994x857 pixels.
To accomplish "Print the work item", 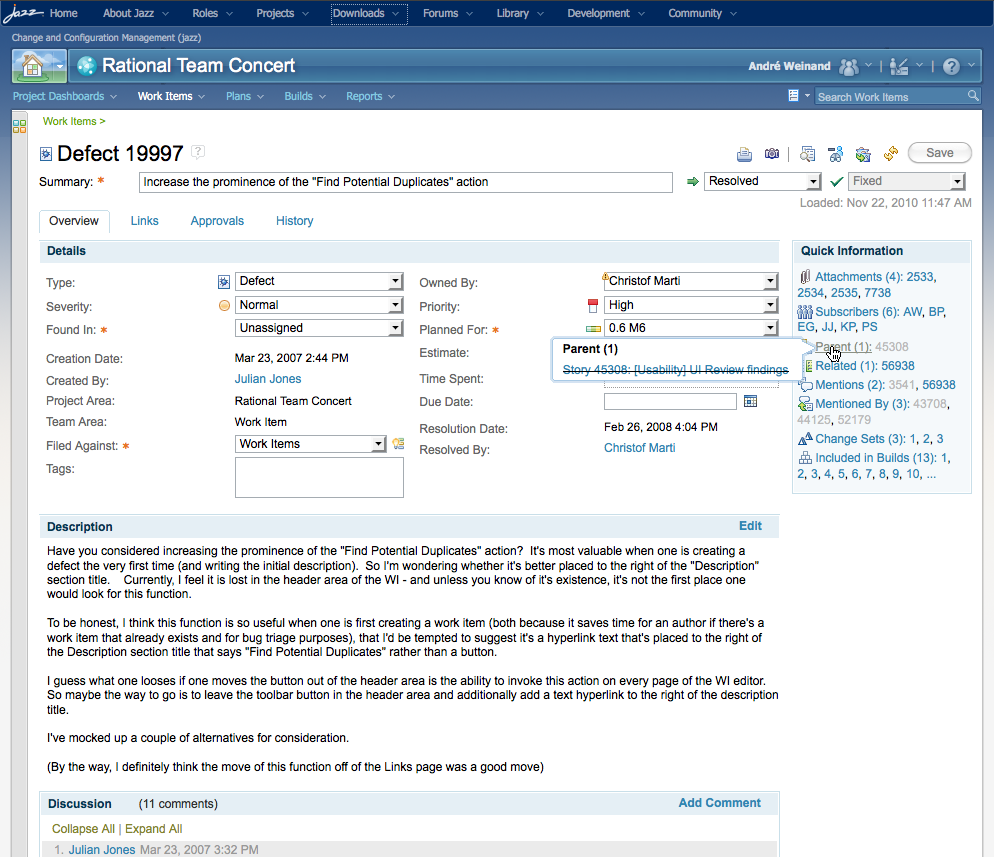I will pos(744,154).
